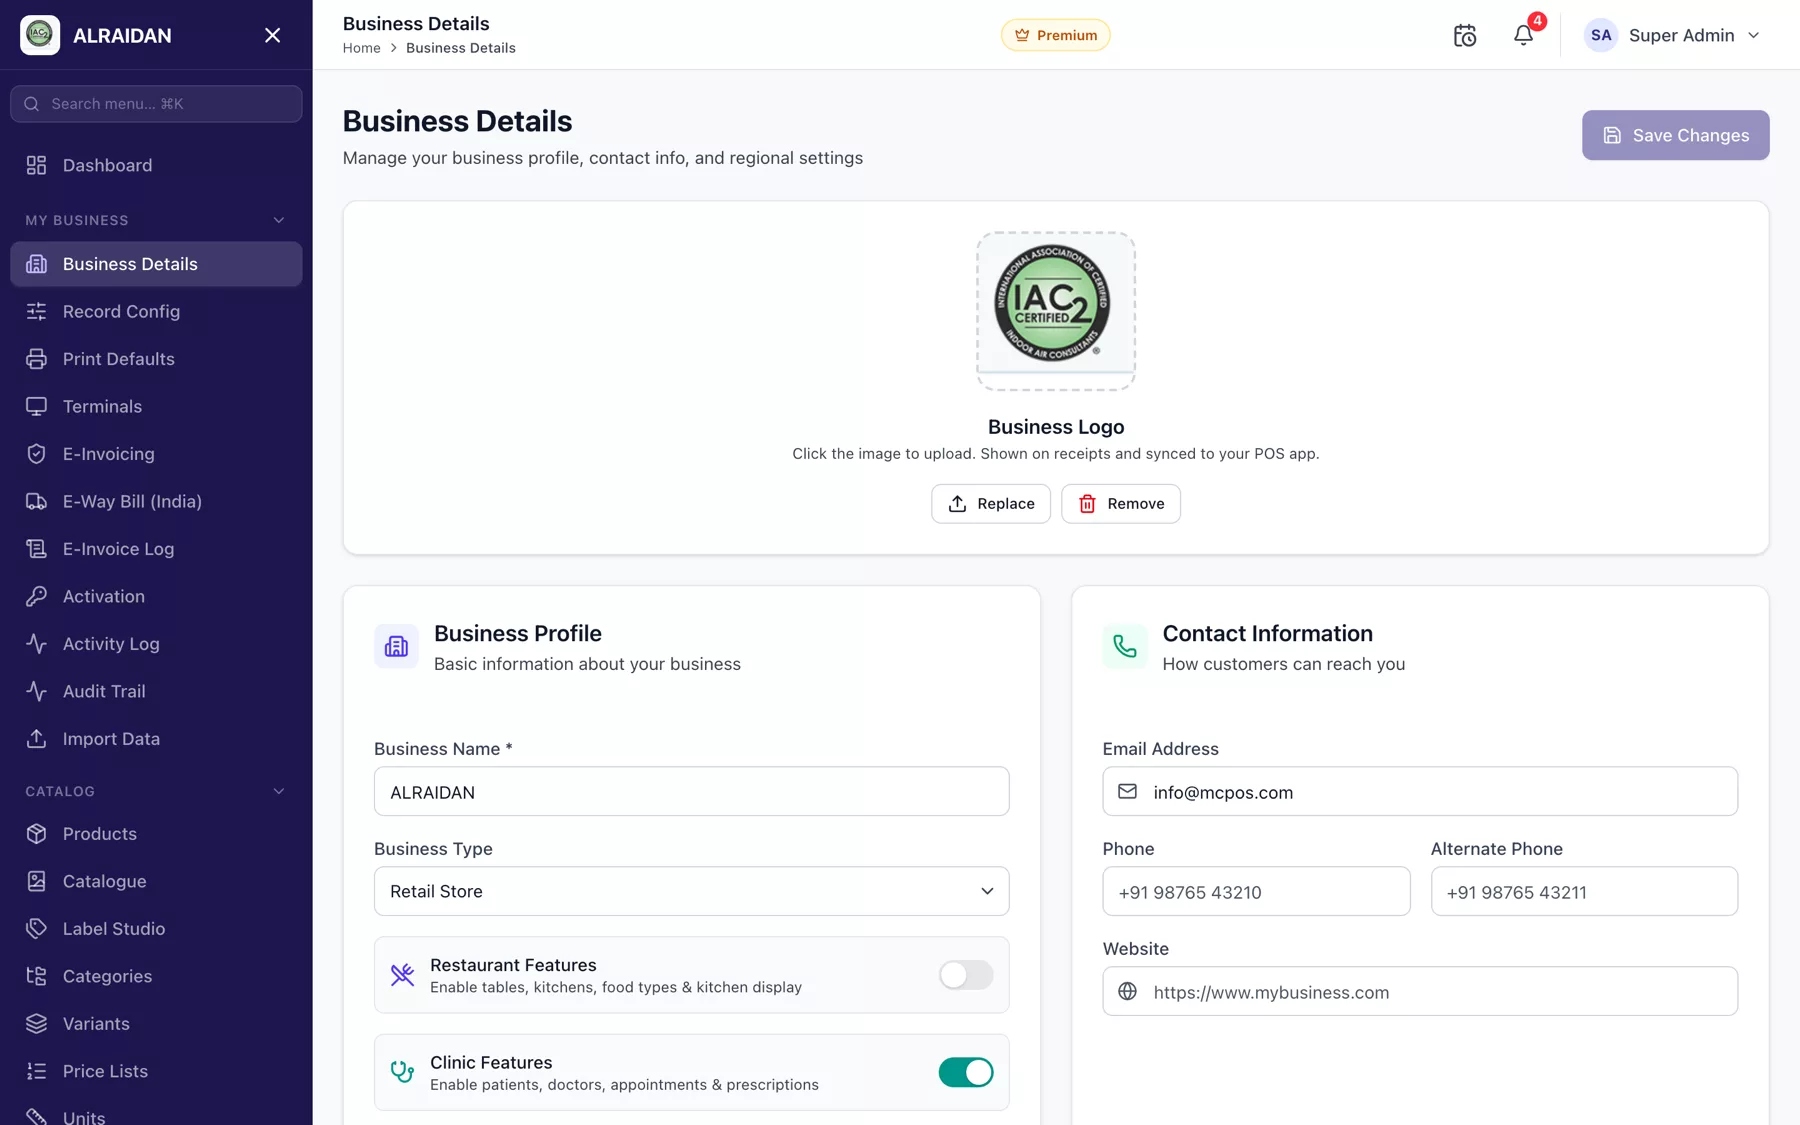Open E-Way Bill (India) truck icon
Image resolution: width=1800 pixels, height=1125 pixels.
(x=37, y=501)
